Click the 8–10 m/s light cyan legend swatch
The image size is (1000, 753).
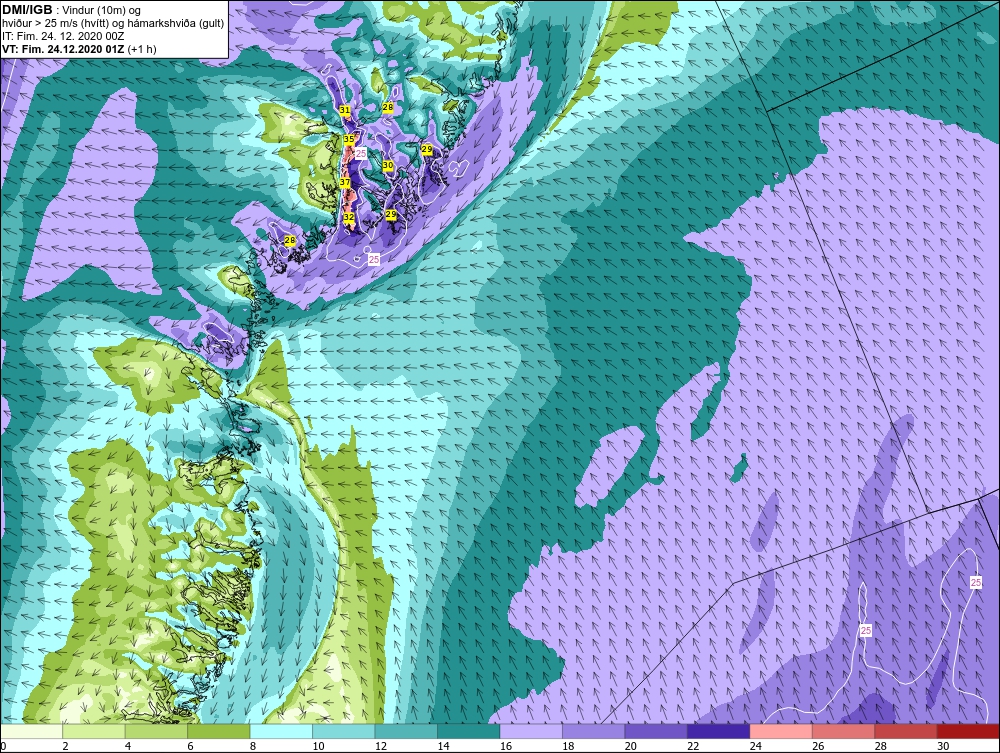click(281, 731)
